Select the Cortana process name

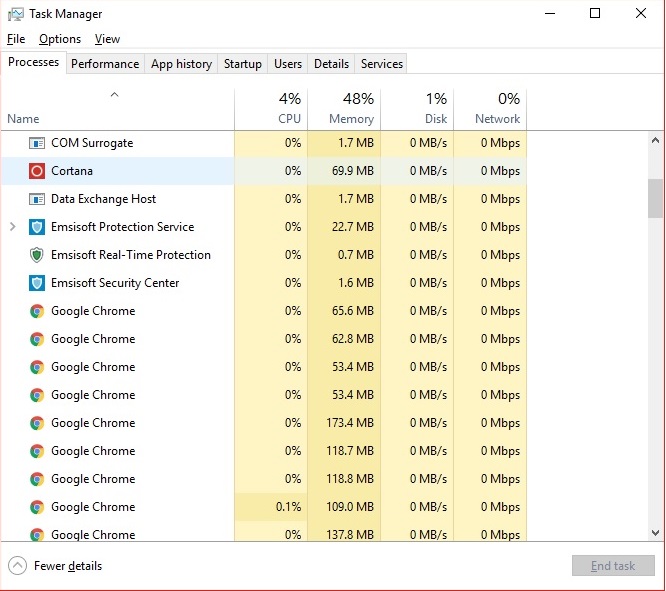[72, 171]
